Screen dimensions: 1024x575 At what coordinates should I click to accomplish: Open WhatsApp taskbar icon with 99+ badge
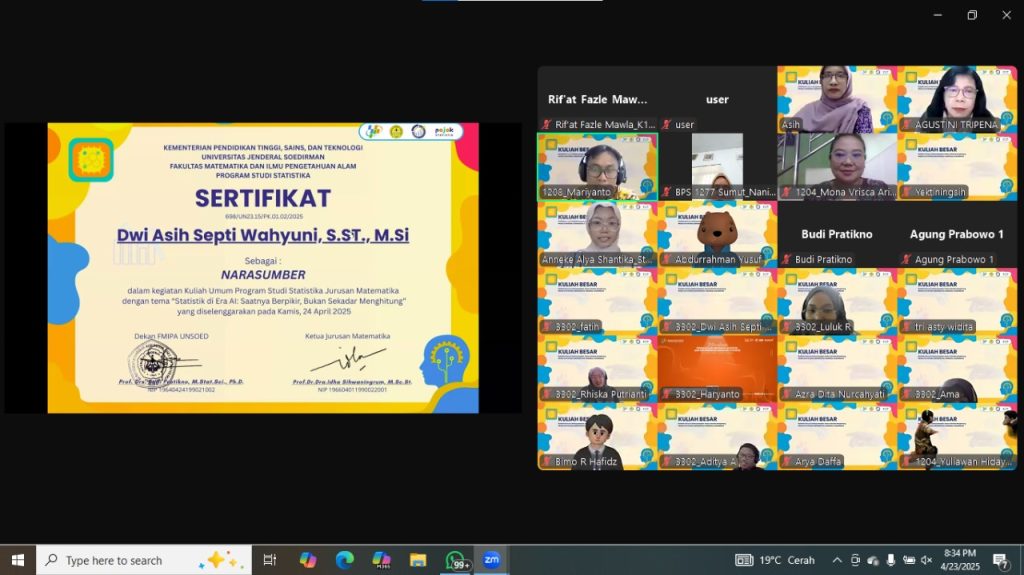[455, 560]
